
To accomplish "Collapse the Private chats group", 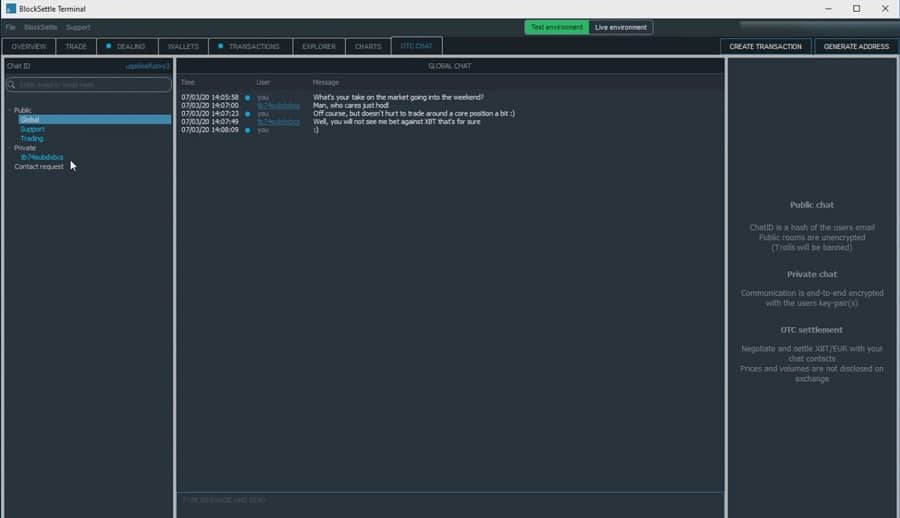I will tap(9, 148).
